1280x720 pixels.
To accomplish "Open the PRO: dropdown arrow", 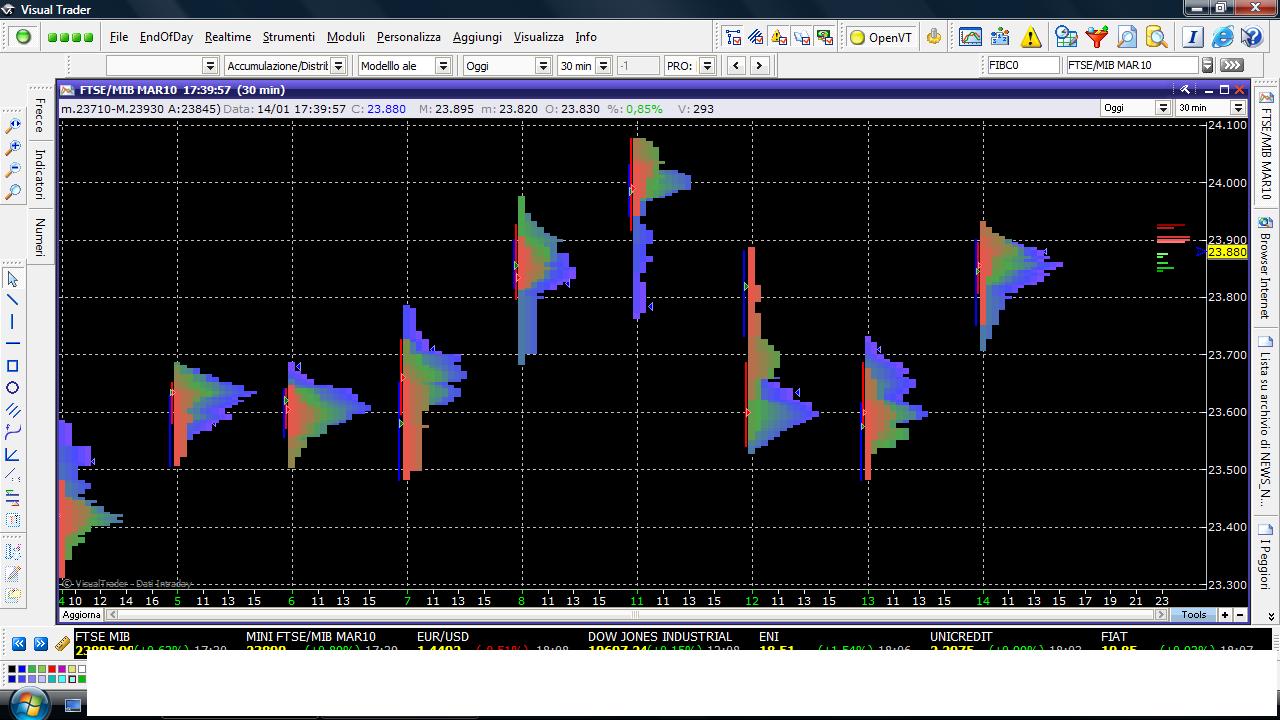I will tap(707, 65).
